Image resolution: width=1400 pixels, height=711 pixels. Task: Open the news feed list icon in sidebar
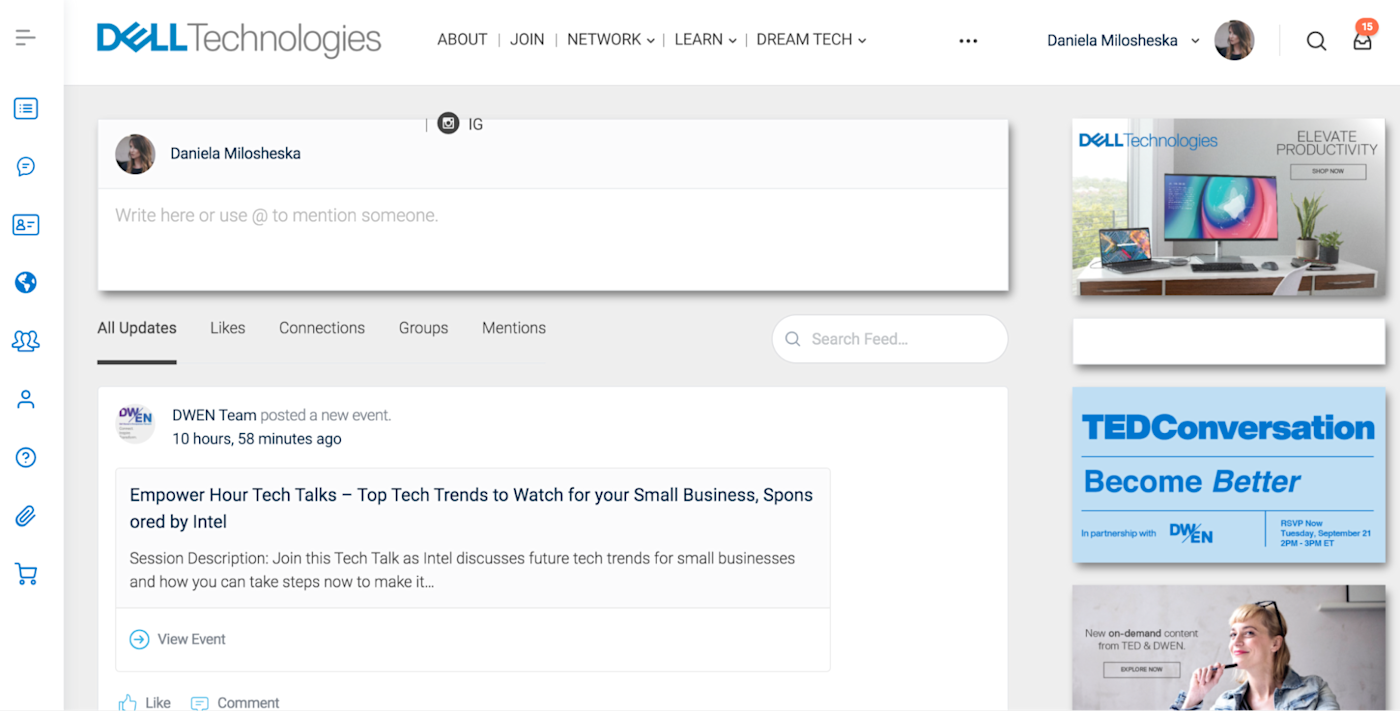click(26, 108)
